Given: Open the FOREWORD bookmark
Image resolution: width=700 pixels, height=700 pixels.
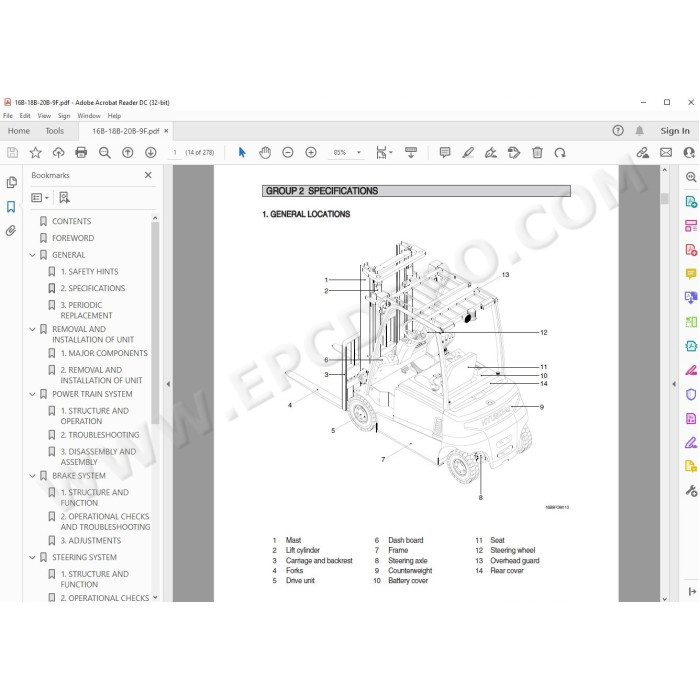Looking at the screenshot, I should pyautogui.click(x=73, y=238).
